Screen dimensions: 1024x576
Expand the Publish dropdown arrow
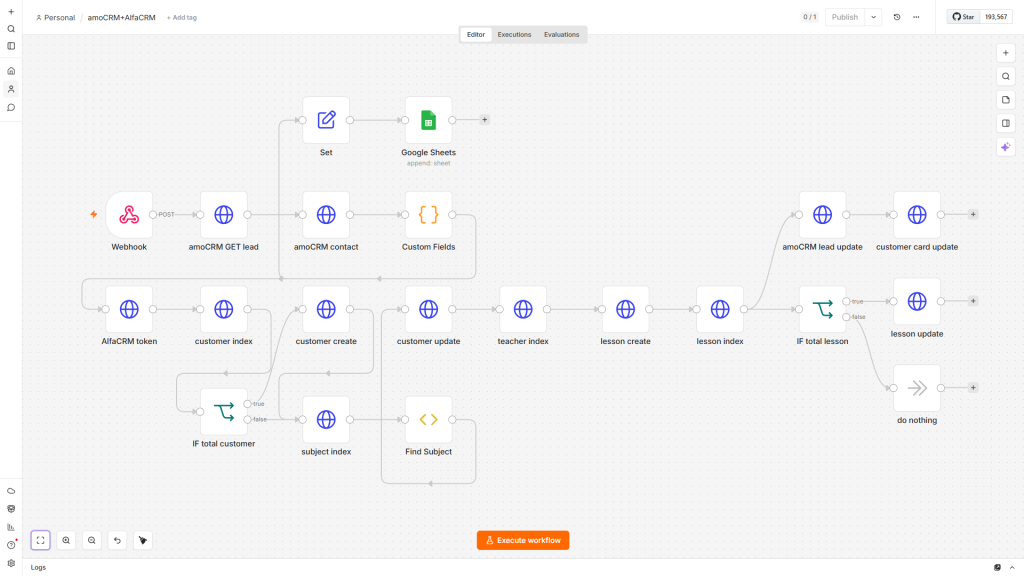[x=873, y=17]
